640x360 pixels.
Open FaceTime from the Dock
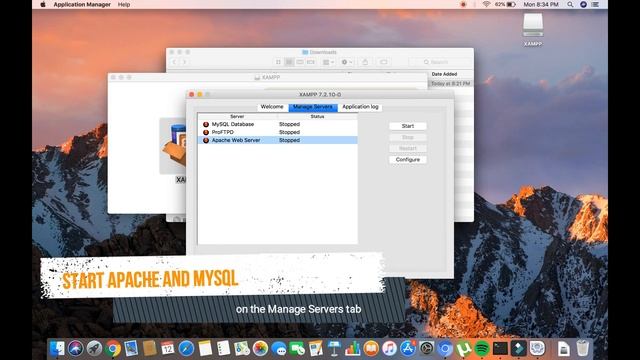(297, 349)
